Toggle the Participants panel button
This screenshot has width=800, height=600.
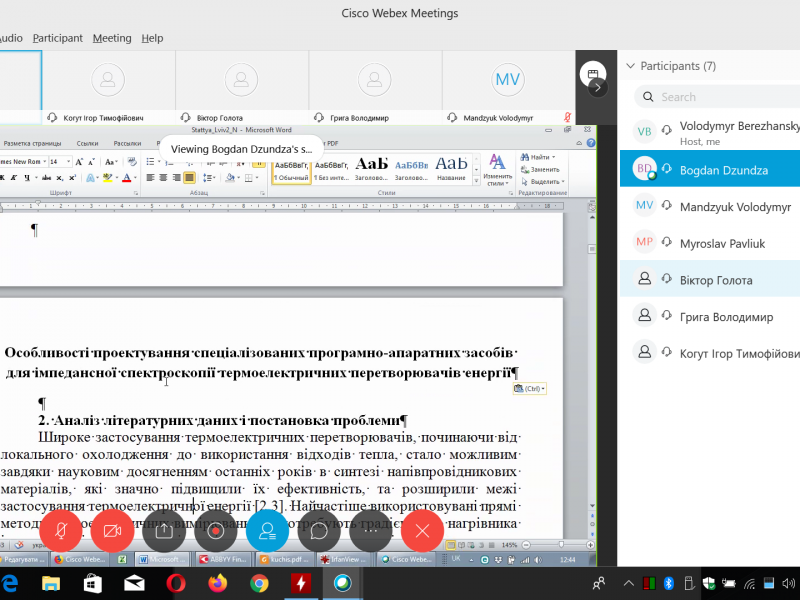click(x=267, y=531)
